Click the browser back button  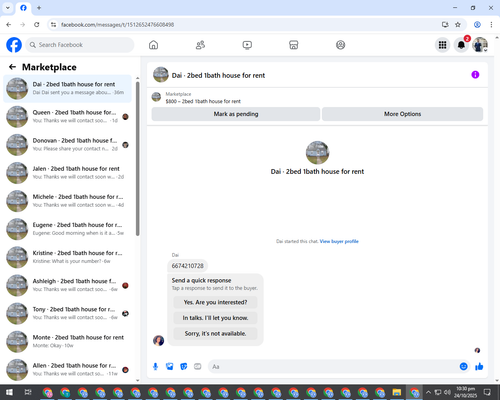[9, 25]
